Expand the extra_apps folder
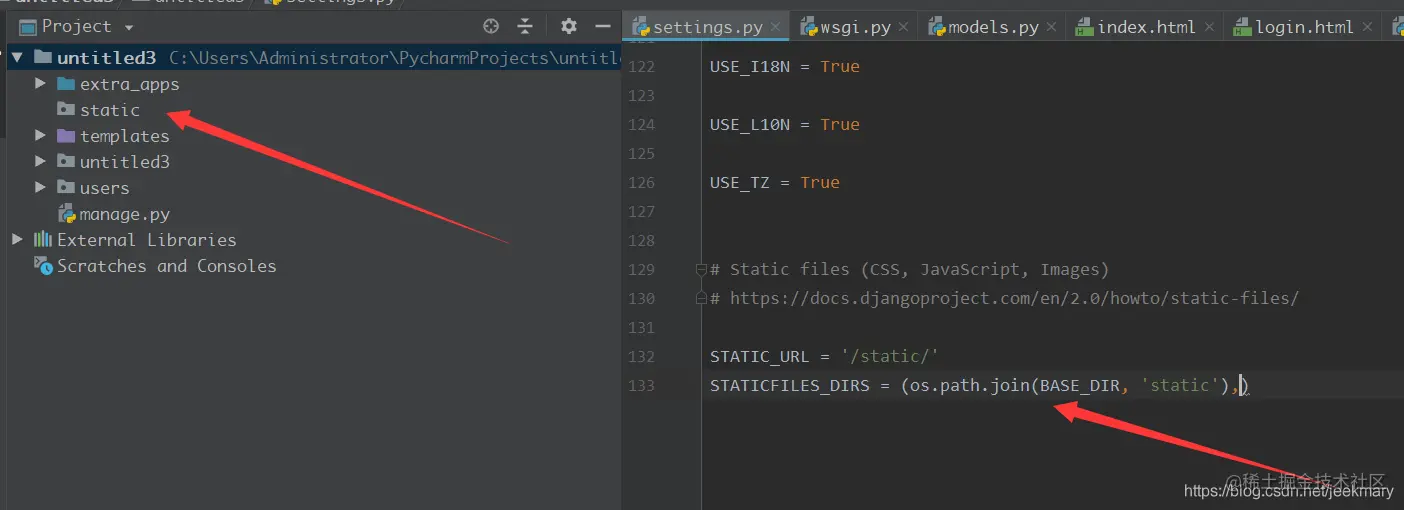This screenshot has height=510, width=1404. click(40, 84)
